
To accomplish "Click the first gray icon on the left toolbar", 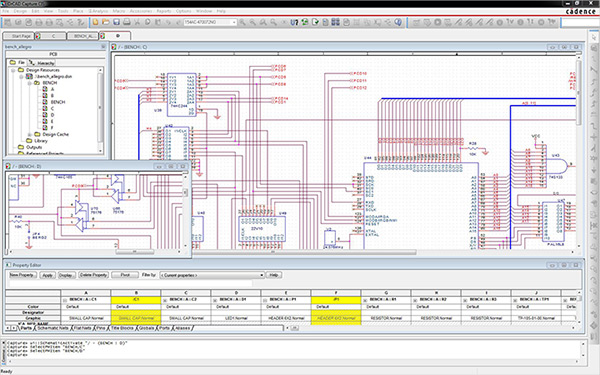I will click(8, 22).
